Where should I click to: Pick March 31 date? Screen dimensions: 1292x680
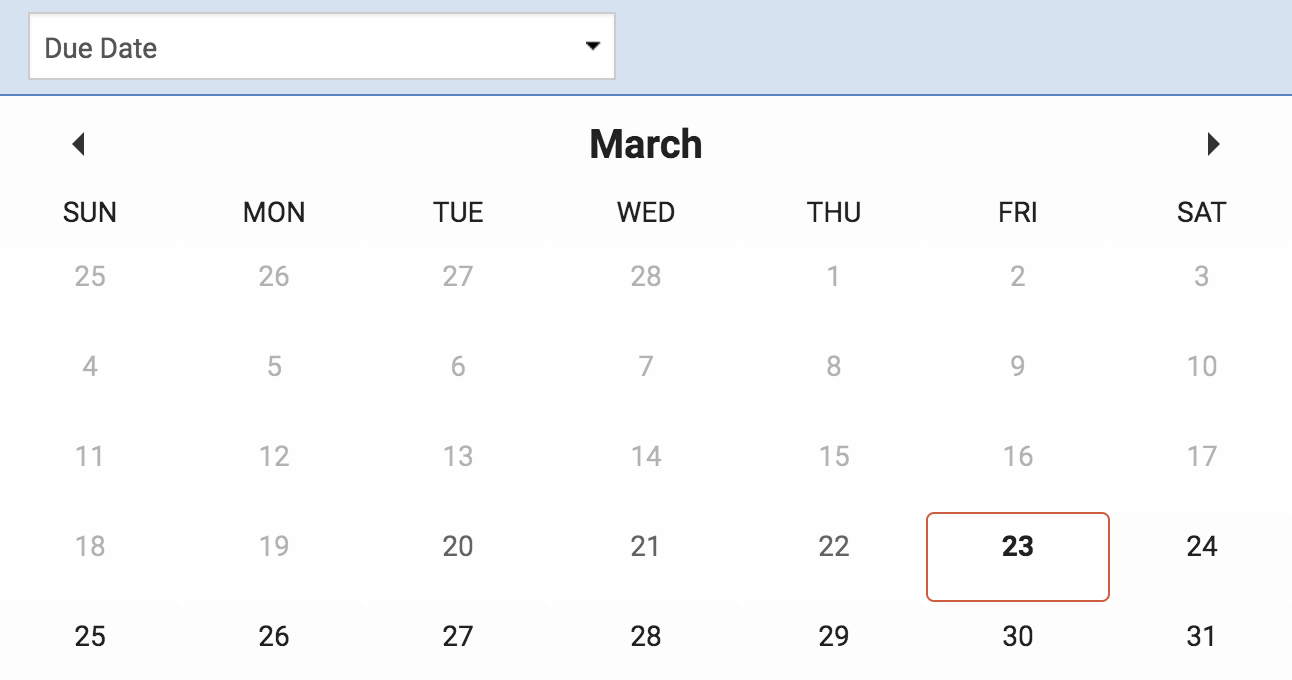[1202, 636]
